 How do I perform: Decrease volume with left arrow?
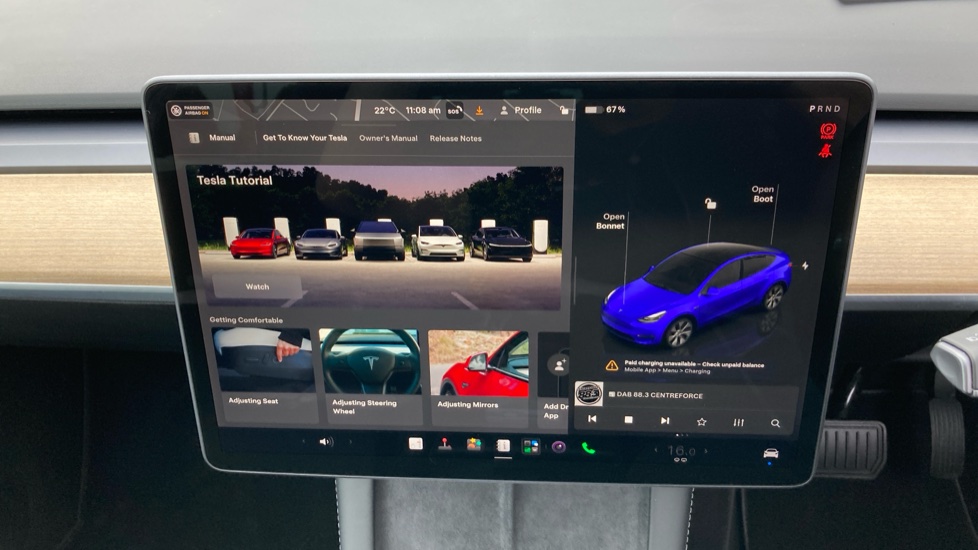pyautogui.click(x=304, y=441)
